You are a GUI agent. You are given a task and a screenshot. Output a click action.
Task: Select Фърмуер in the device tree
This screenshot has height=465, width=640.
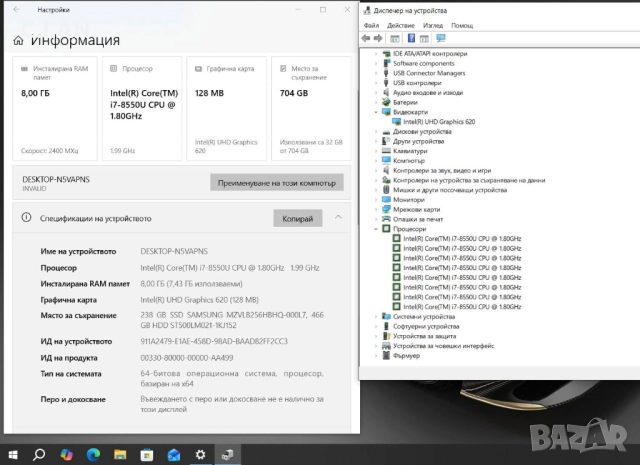pyautogui.click(x=406, y=356)
